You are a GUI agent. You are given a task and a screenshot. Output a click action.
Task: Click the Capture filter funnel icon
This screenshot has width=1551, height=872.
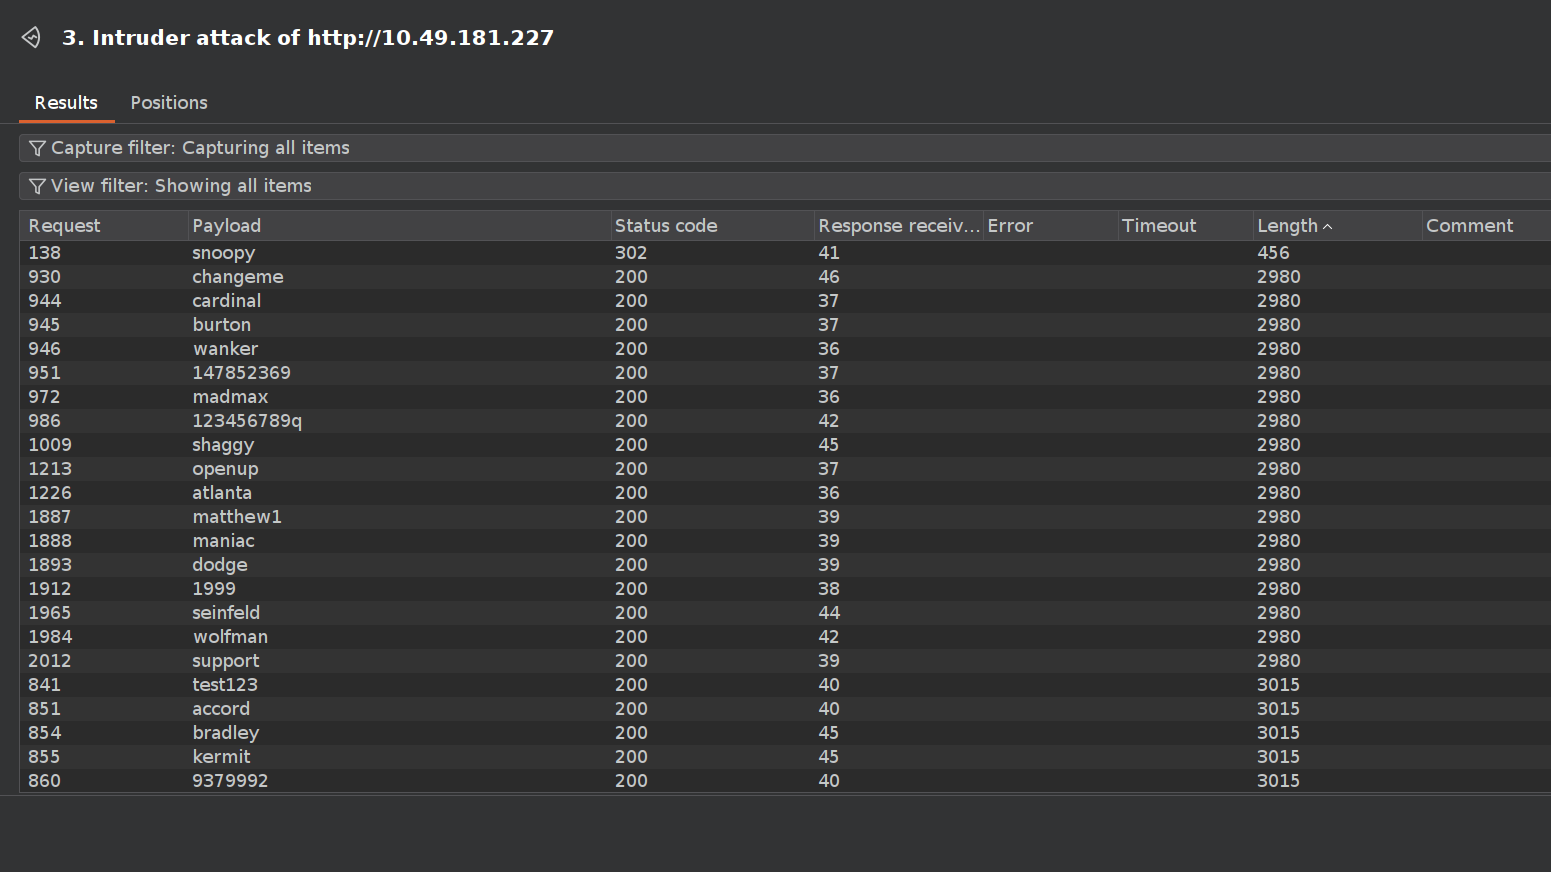point(37,148)
